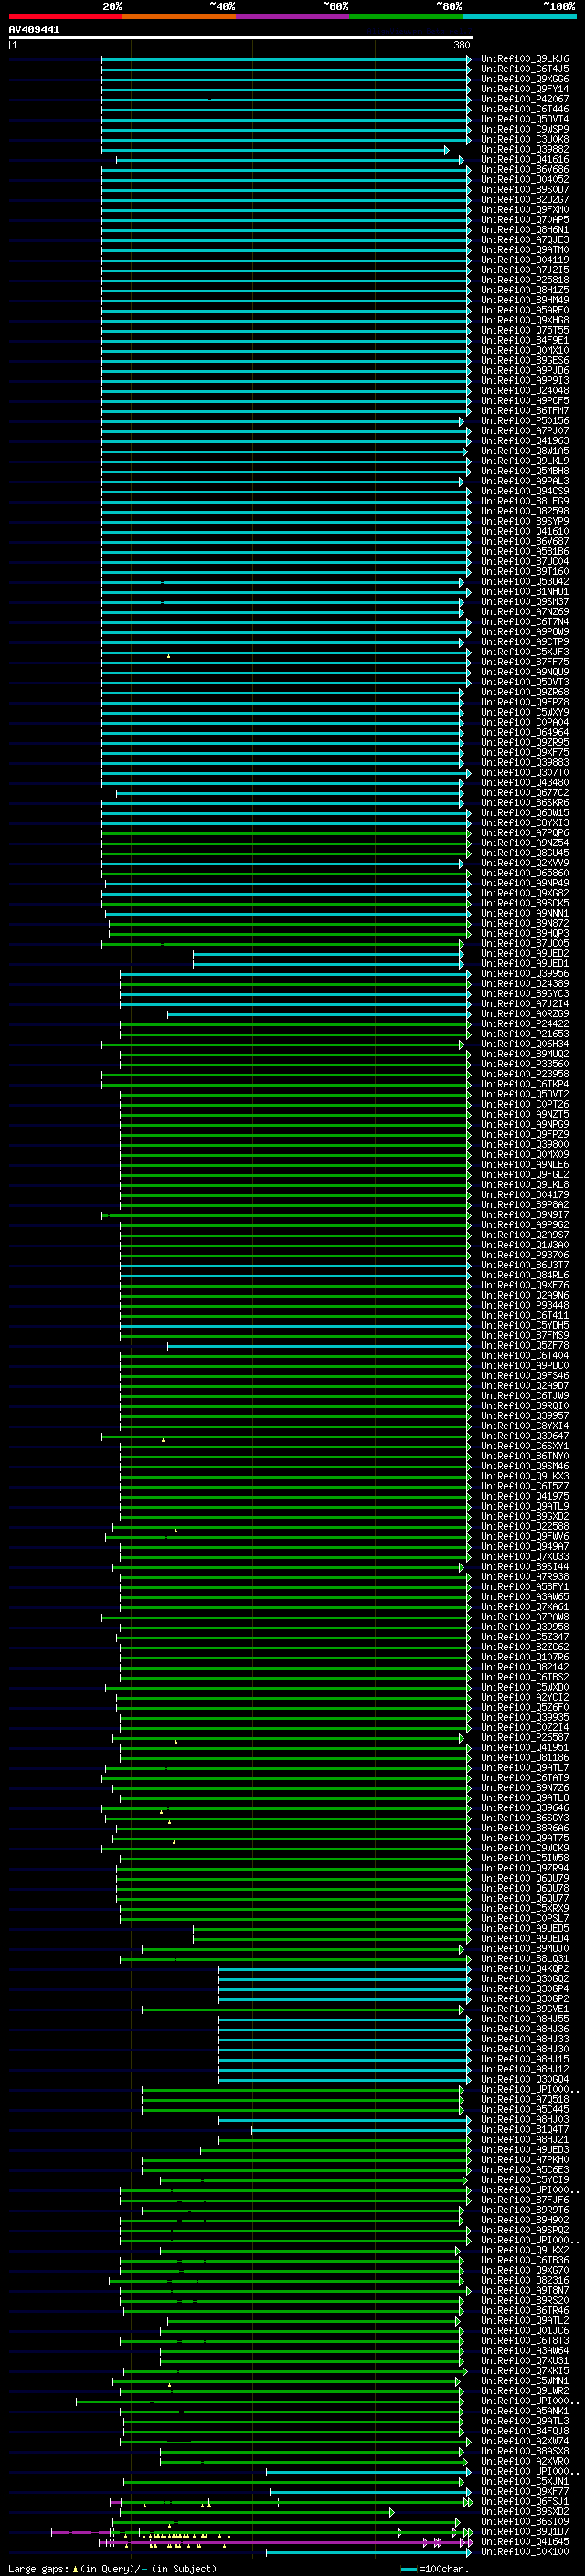Select hit UniRef100_C5WMN1
This screenshot has height=2576, width=585.
click(x=524, y=2381)
